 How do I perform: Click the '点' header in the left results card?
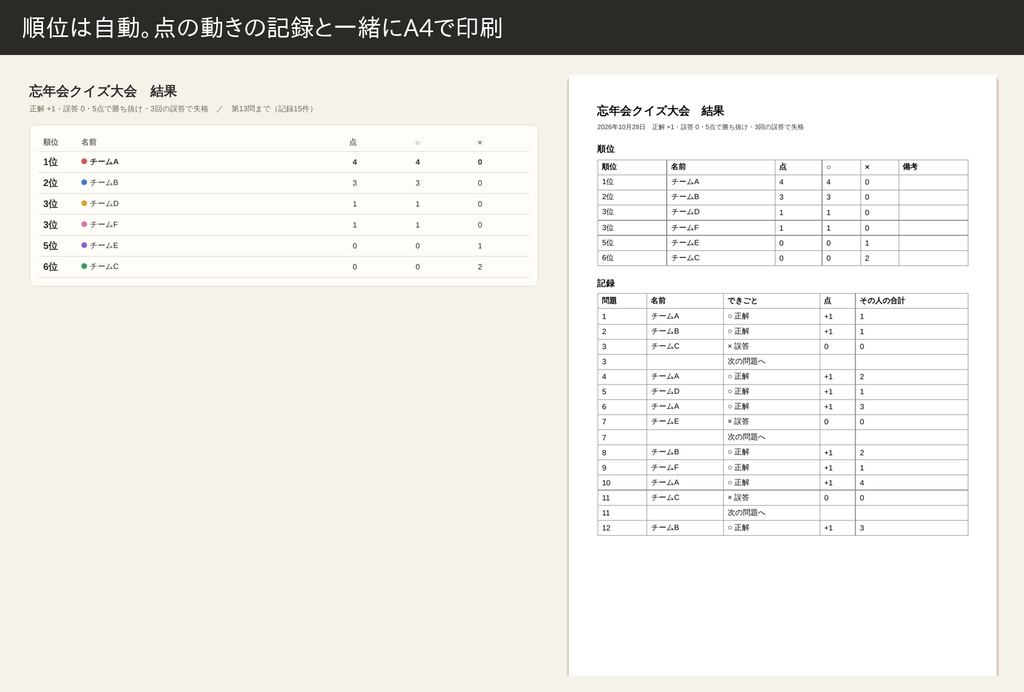pos(353,142)
